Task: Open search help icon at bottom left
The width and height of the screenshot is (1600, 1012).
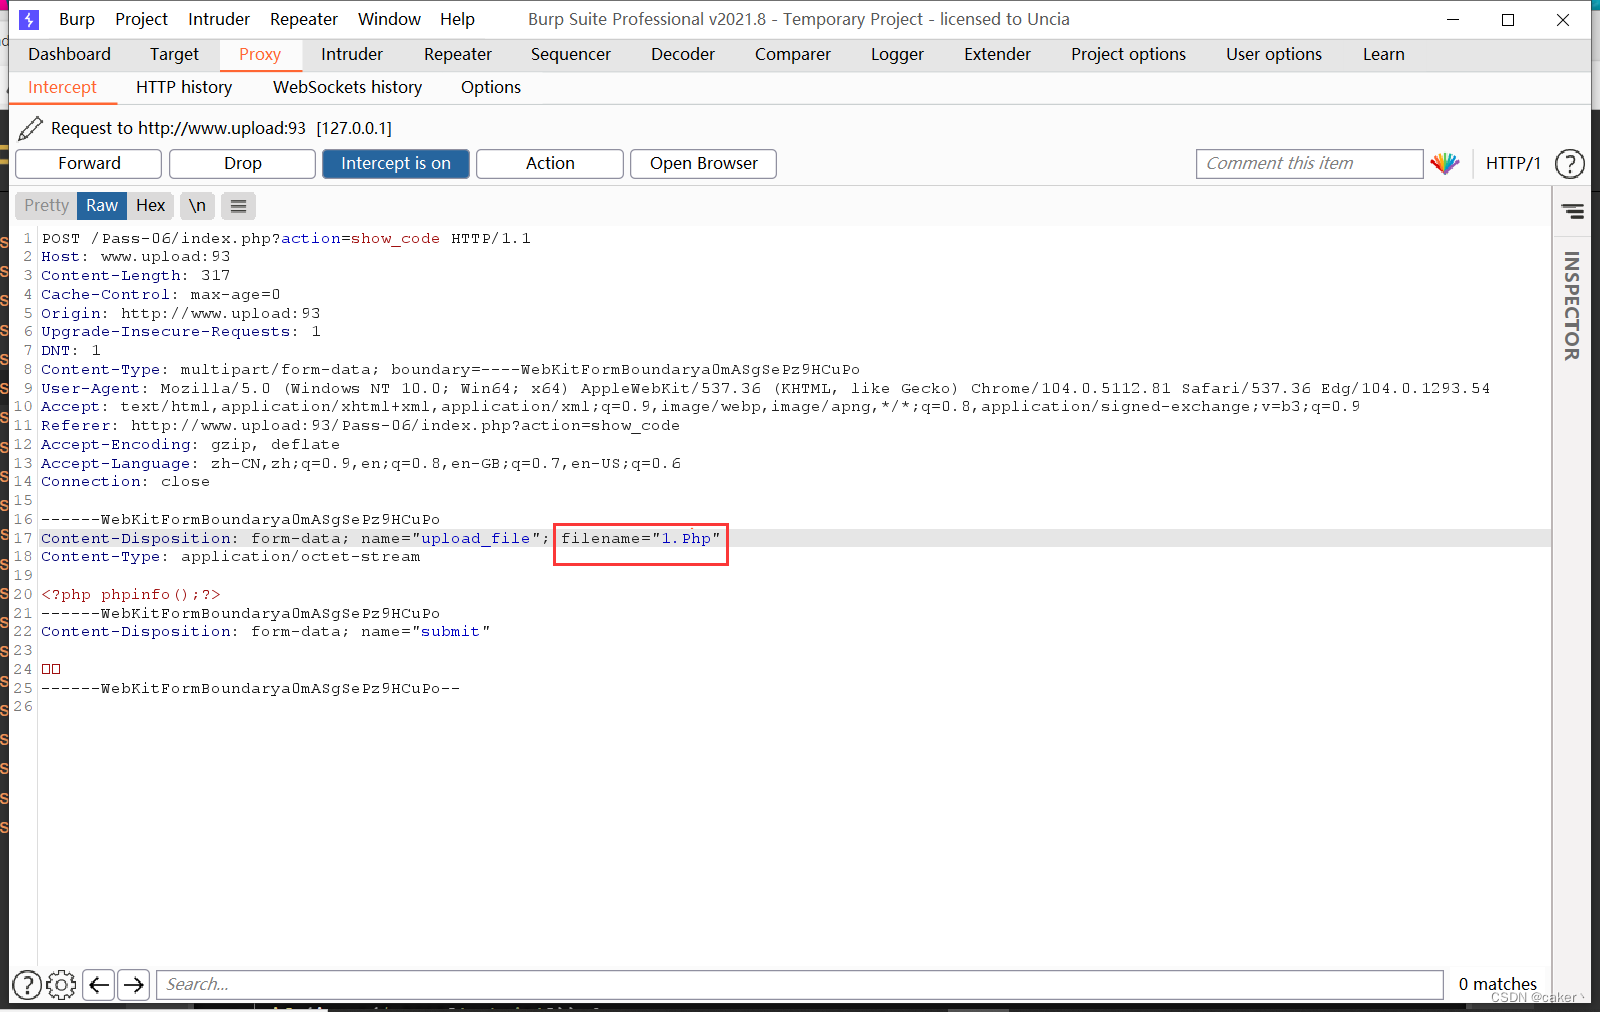Action: [x=27, y=985]
